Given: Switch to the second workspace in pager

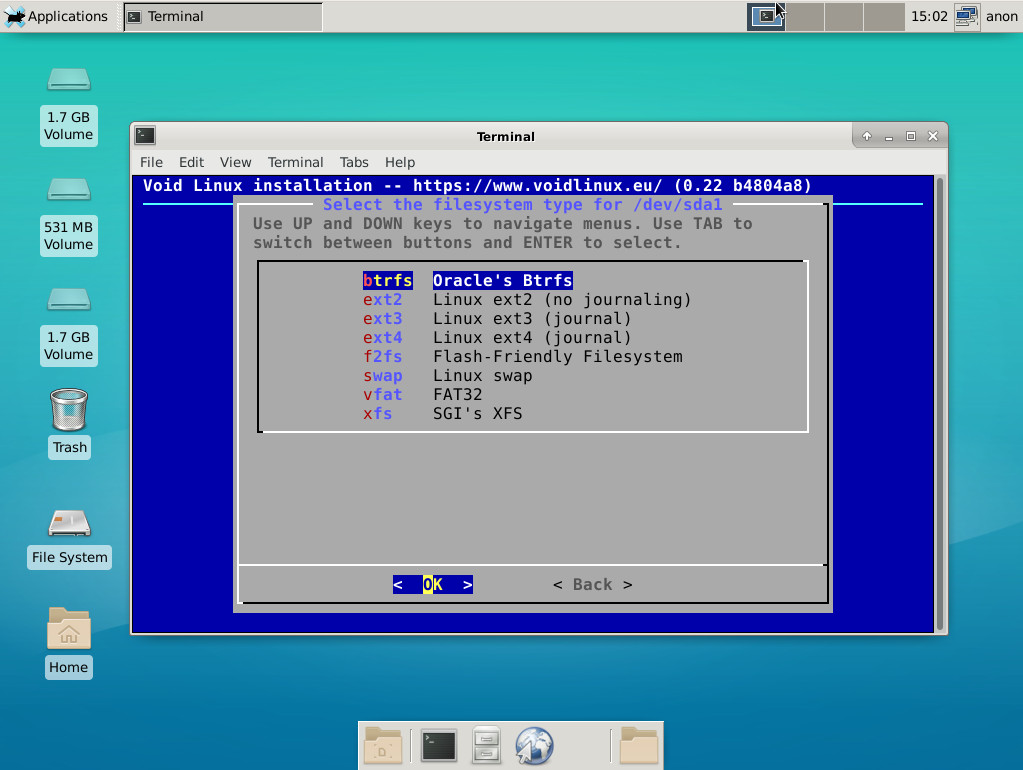Looking at the screenshot, I should coord(805,16).
